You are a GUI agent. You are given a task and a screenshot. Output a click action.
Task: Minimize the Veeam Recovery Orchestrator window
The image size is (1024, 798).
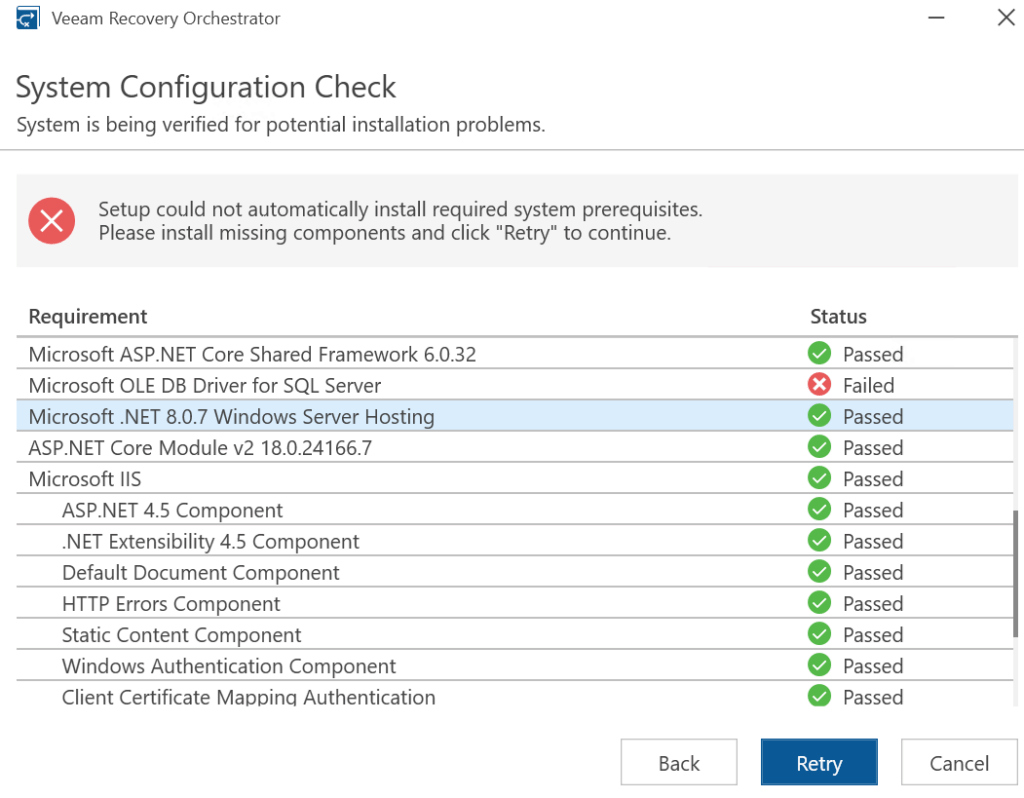coord(936,18)
